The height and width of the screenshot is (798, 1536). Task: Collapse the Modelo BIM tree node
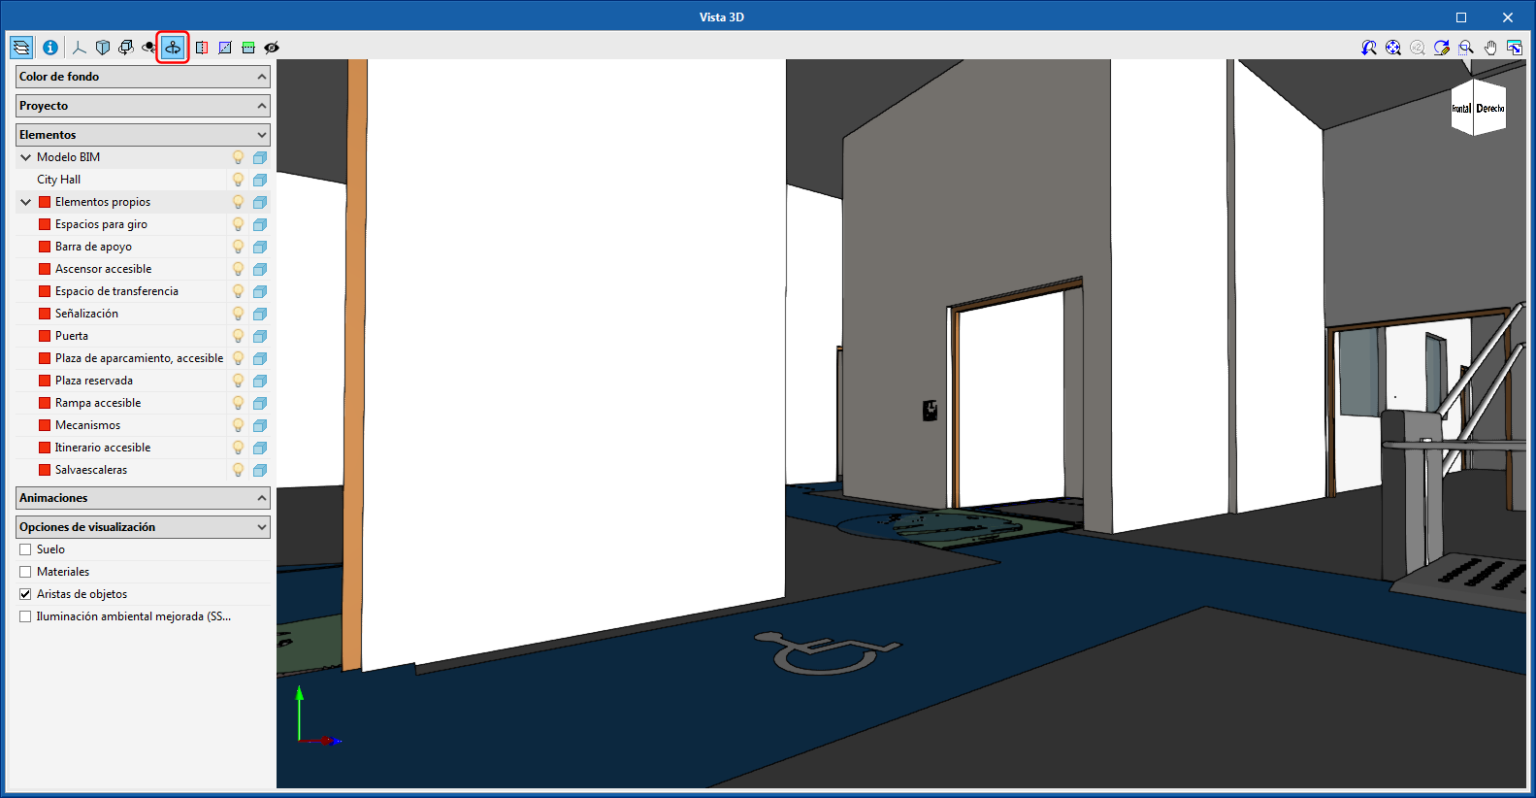coord(25,157)
